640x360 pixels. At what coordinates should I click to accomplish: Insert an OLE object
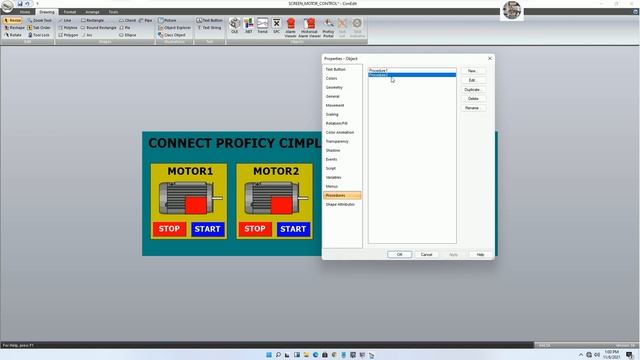click(235, 26)
